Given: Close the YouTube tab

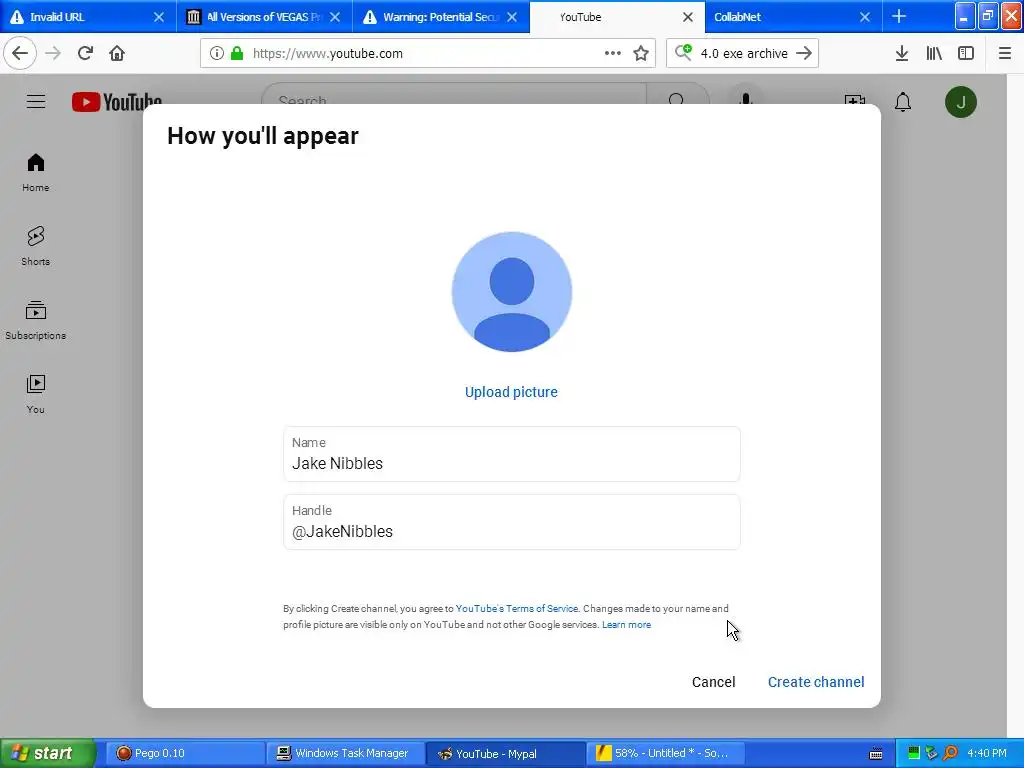Looking at the screenshot, I should tap(688, 17).
